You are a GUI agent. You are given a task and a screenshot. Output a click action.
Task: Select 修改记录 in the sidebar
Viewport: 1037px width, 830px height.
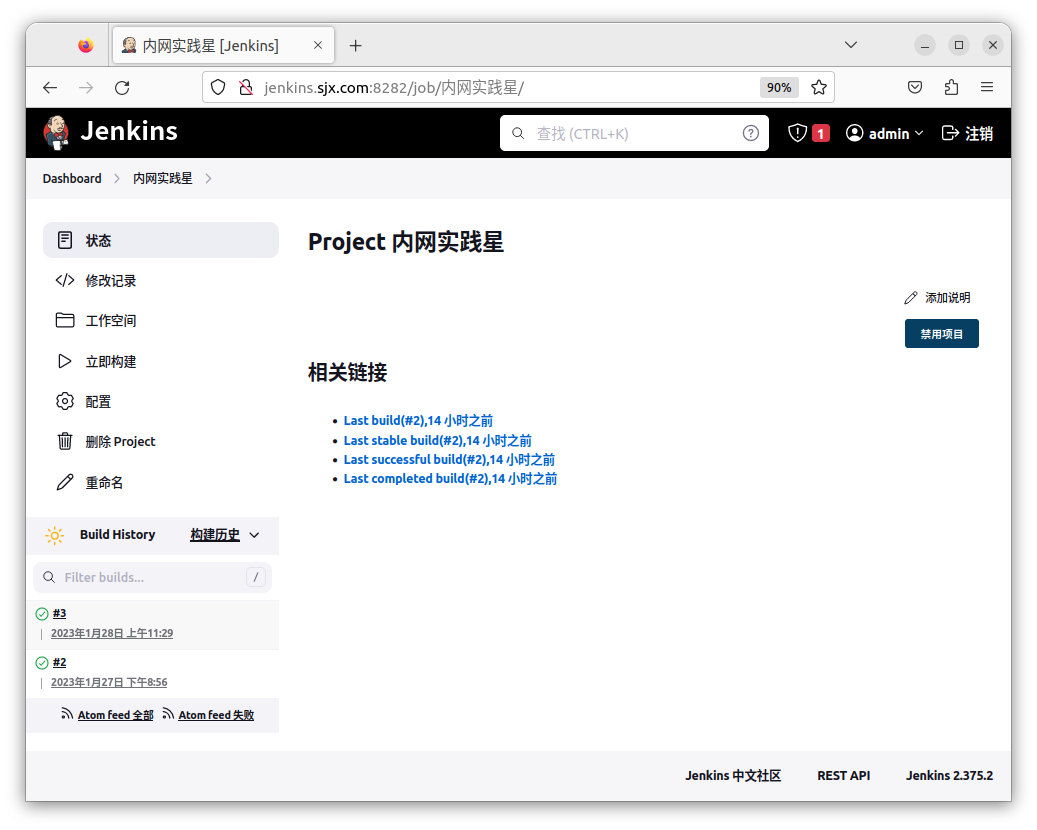click(x=110, y=281)
